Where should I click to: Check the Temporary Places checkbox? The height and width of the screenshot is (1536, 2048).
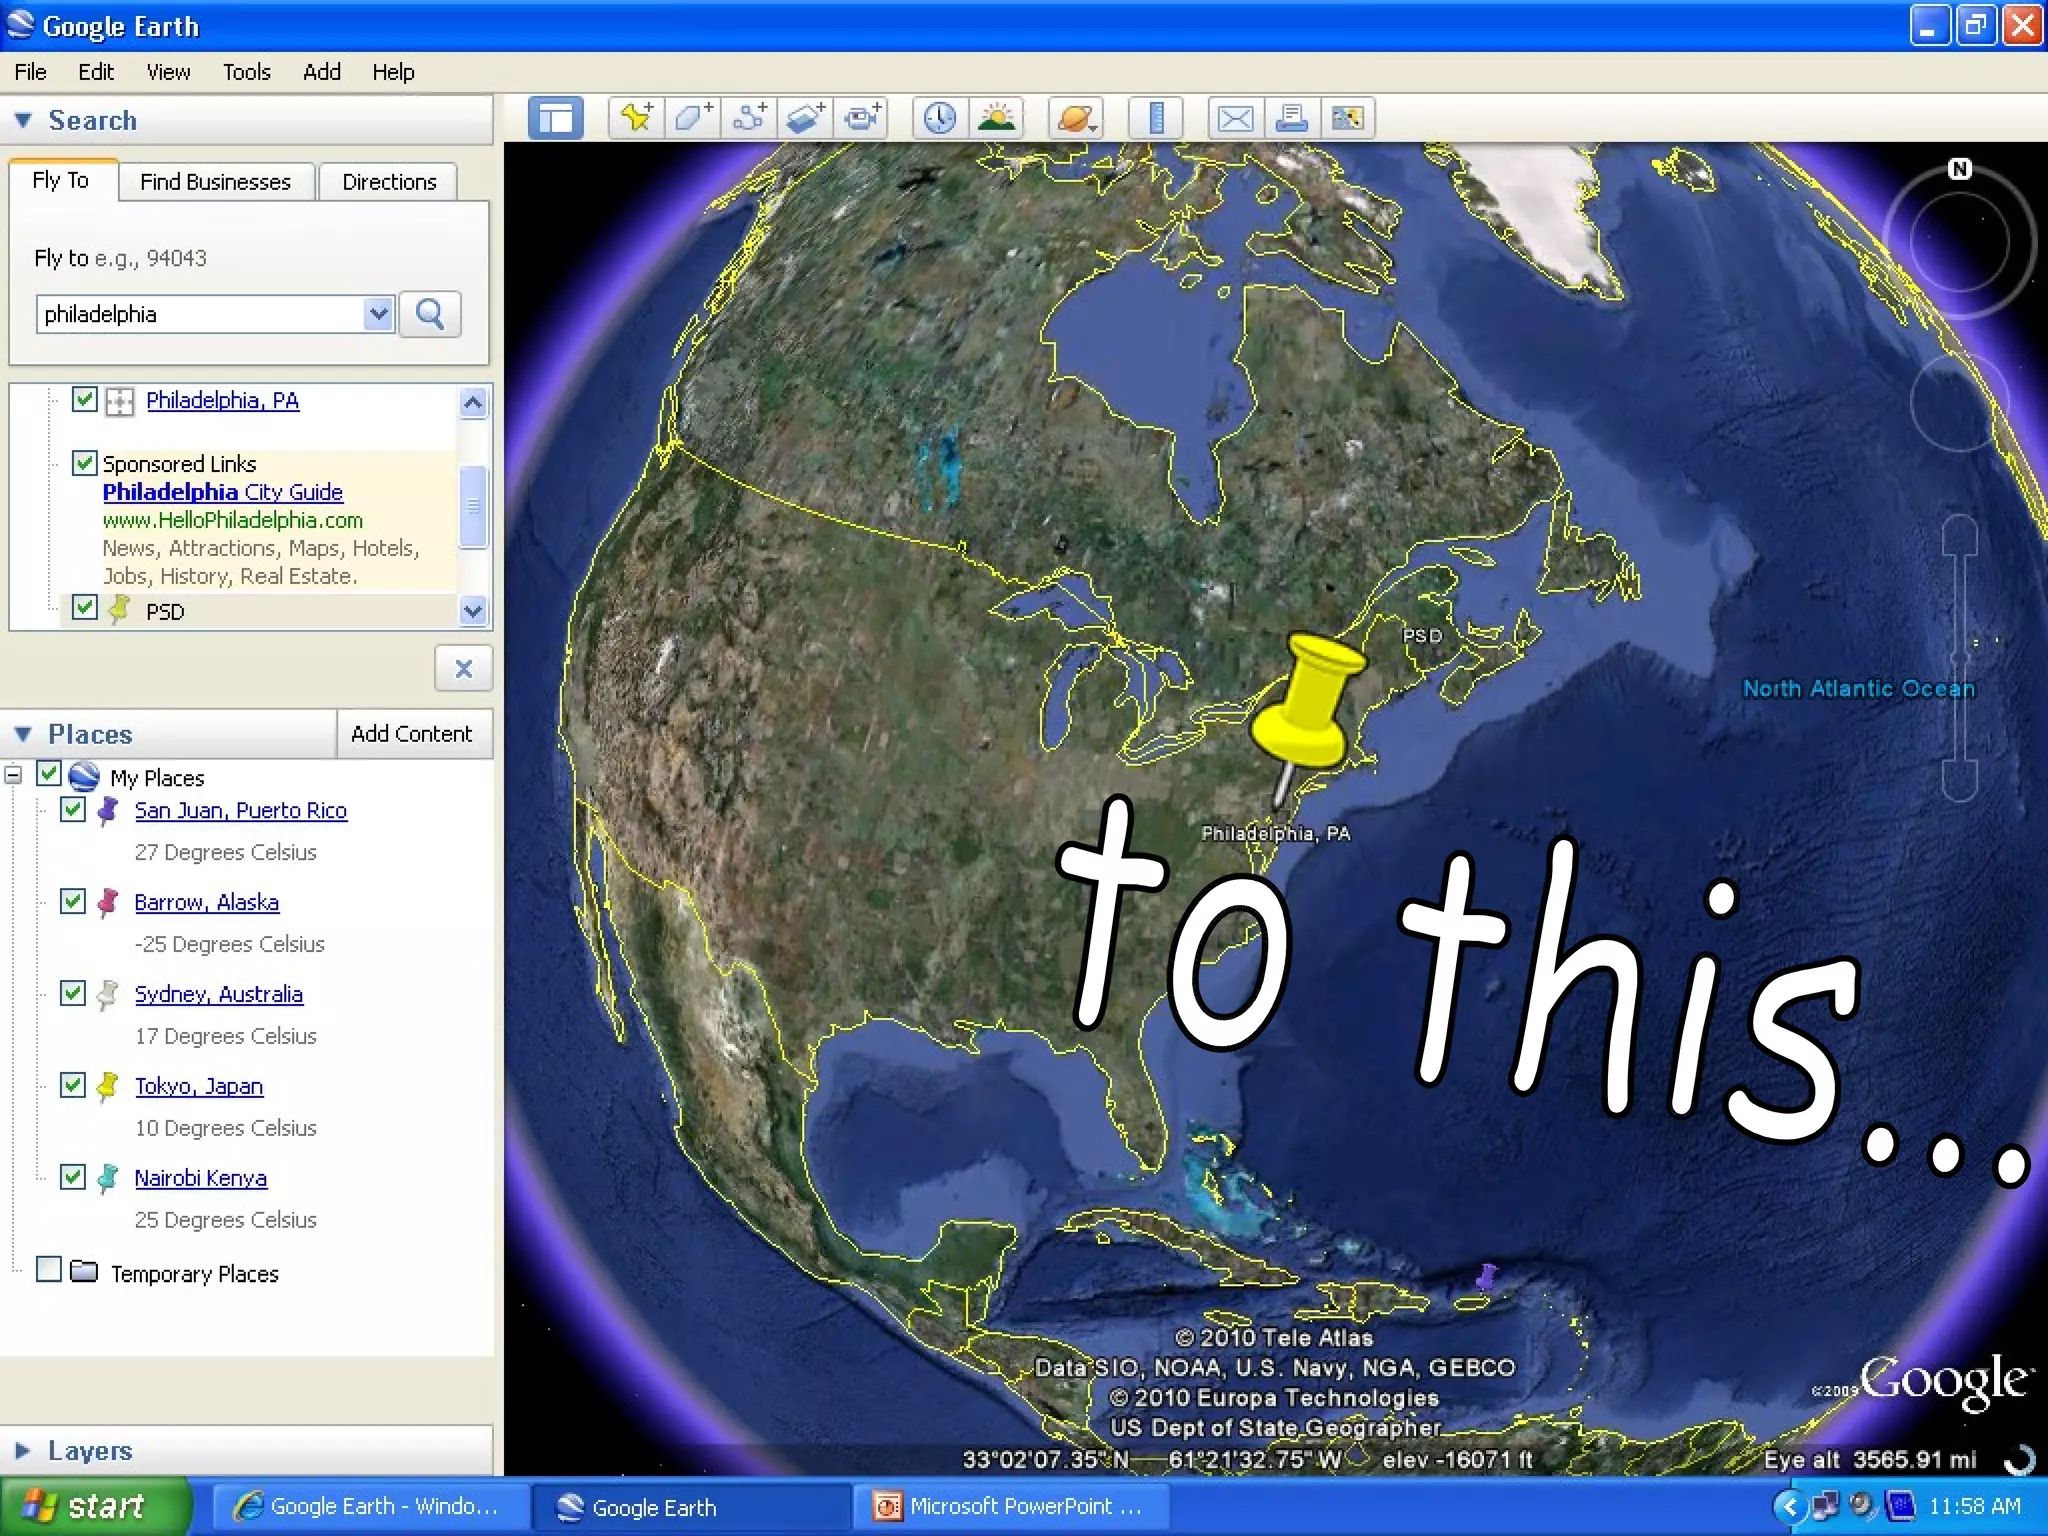click(49, 1269)
